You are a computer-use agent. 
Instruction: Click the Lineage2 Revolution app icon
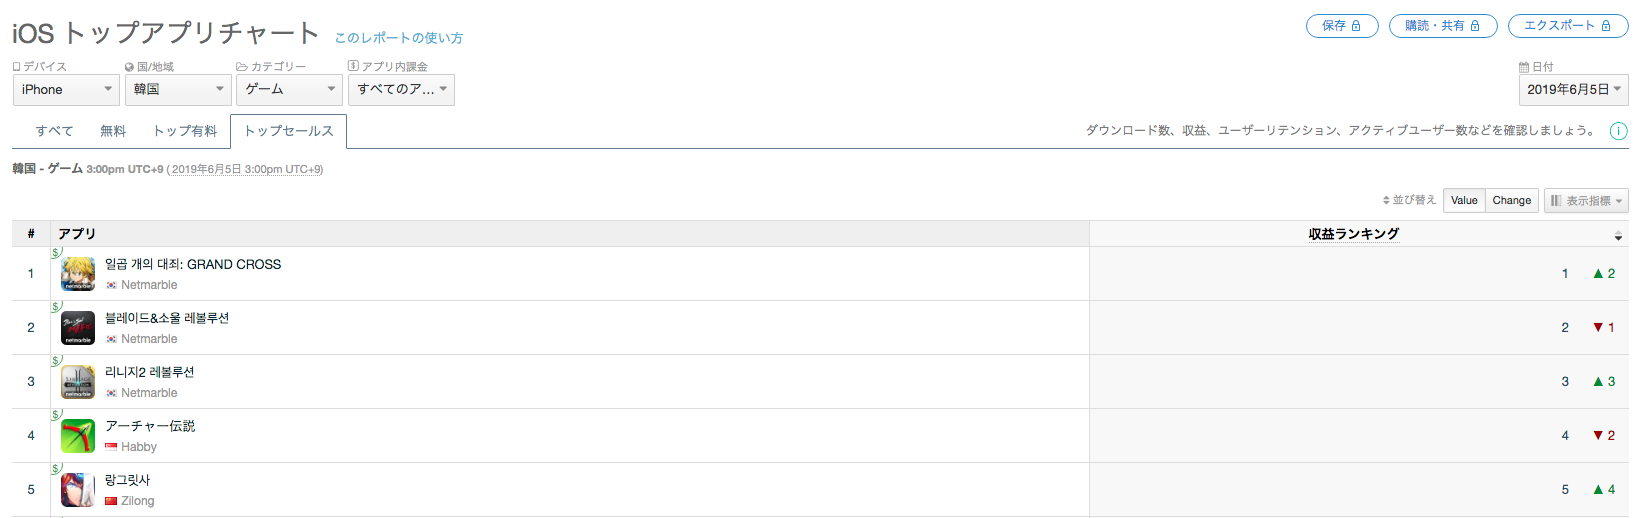pos(78,382)
